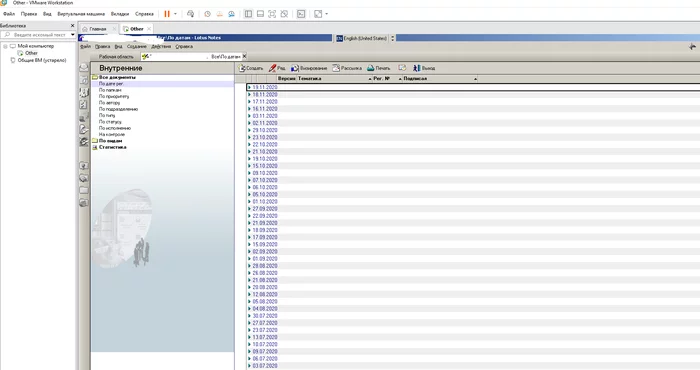Click the Визирование toolbar button

[309, 68]
